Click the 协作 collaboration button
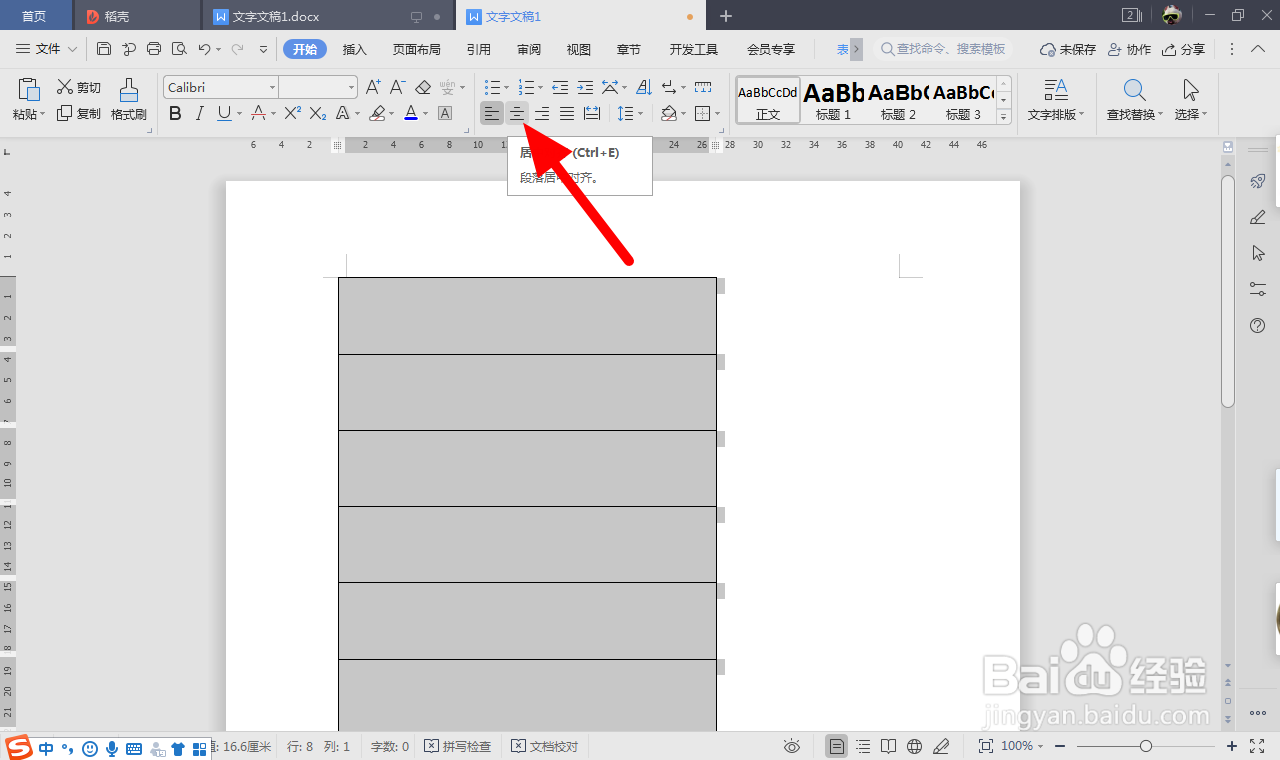 (x=1129, y=49)
